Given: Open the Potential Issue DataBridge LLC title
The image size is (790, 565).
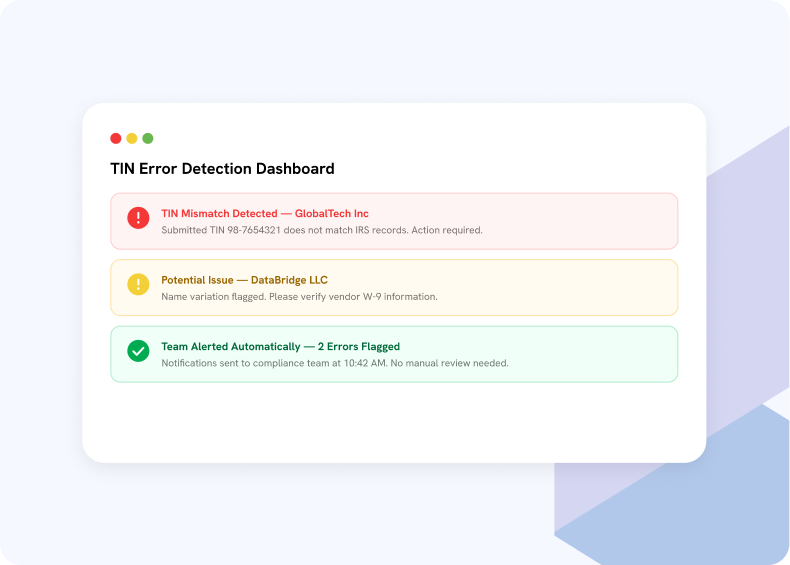Looking at the screenshot, I should [x=244, y=280].
